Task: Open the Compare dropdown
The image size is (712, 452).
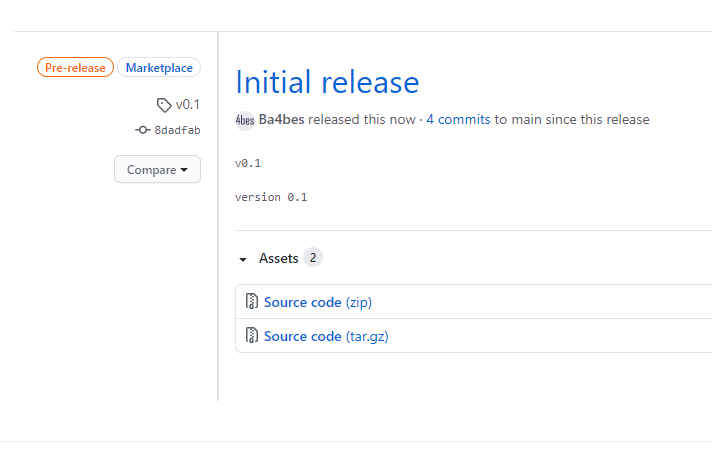Action: pyautogui.click(x=157, y=169)
